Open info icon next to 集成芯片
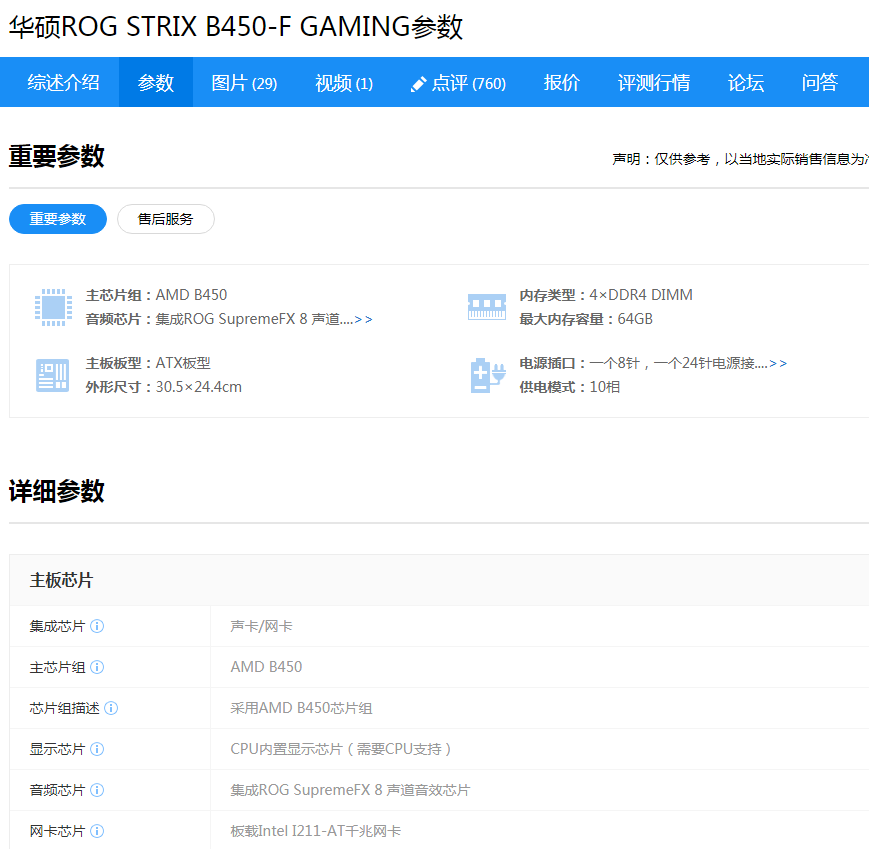This screenshot has width=869, height=849. point(97,626)
